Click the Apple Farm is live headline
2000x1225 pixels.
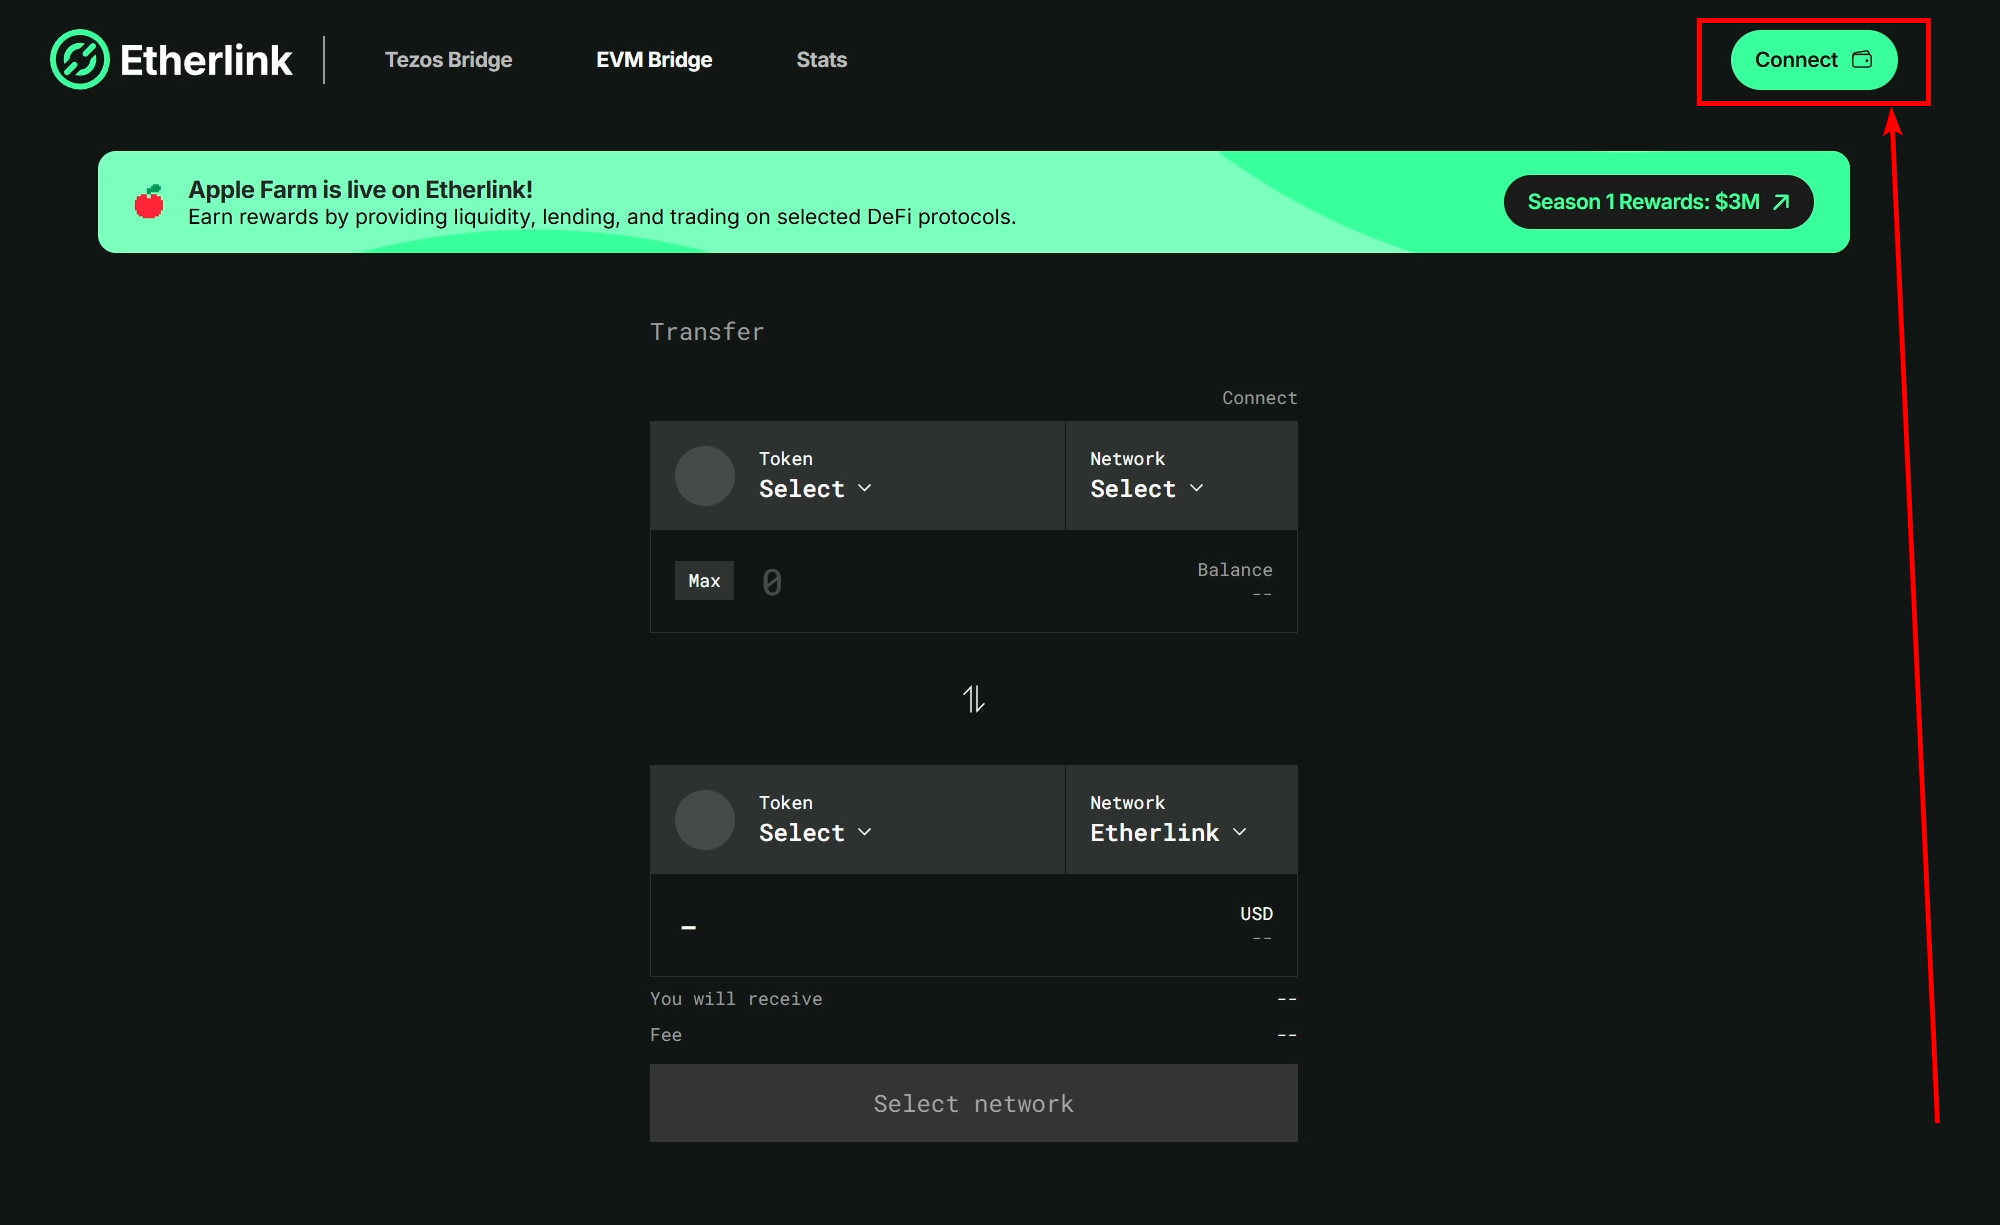click(x=360, y=190)
